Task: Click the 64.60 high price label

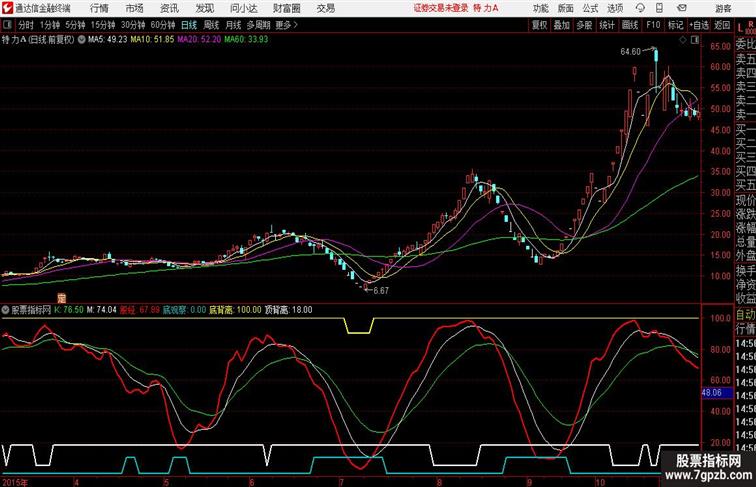Action: [630, 52]
